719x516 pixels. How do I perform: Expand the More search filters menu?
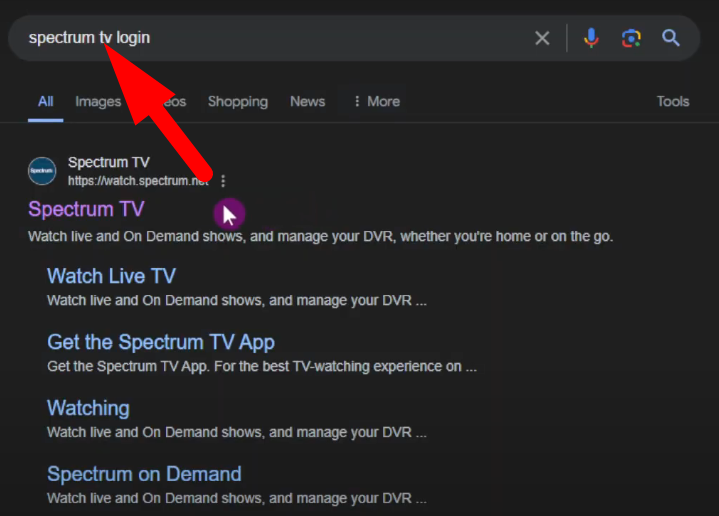tap(376, 101)
